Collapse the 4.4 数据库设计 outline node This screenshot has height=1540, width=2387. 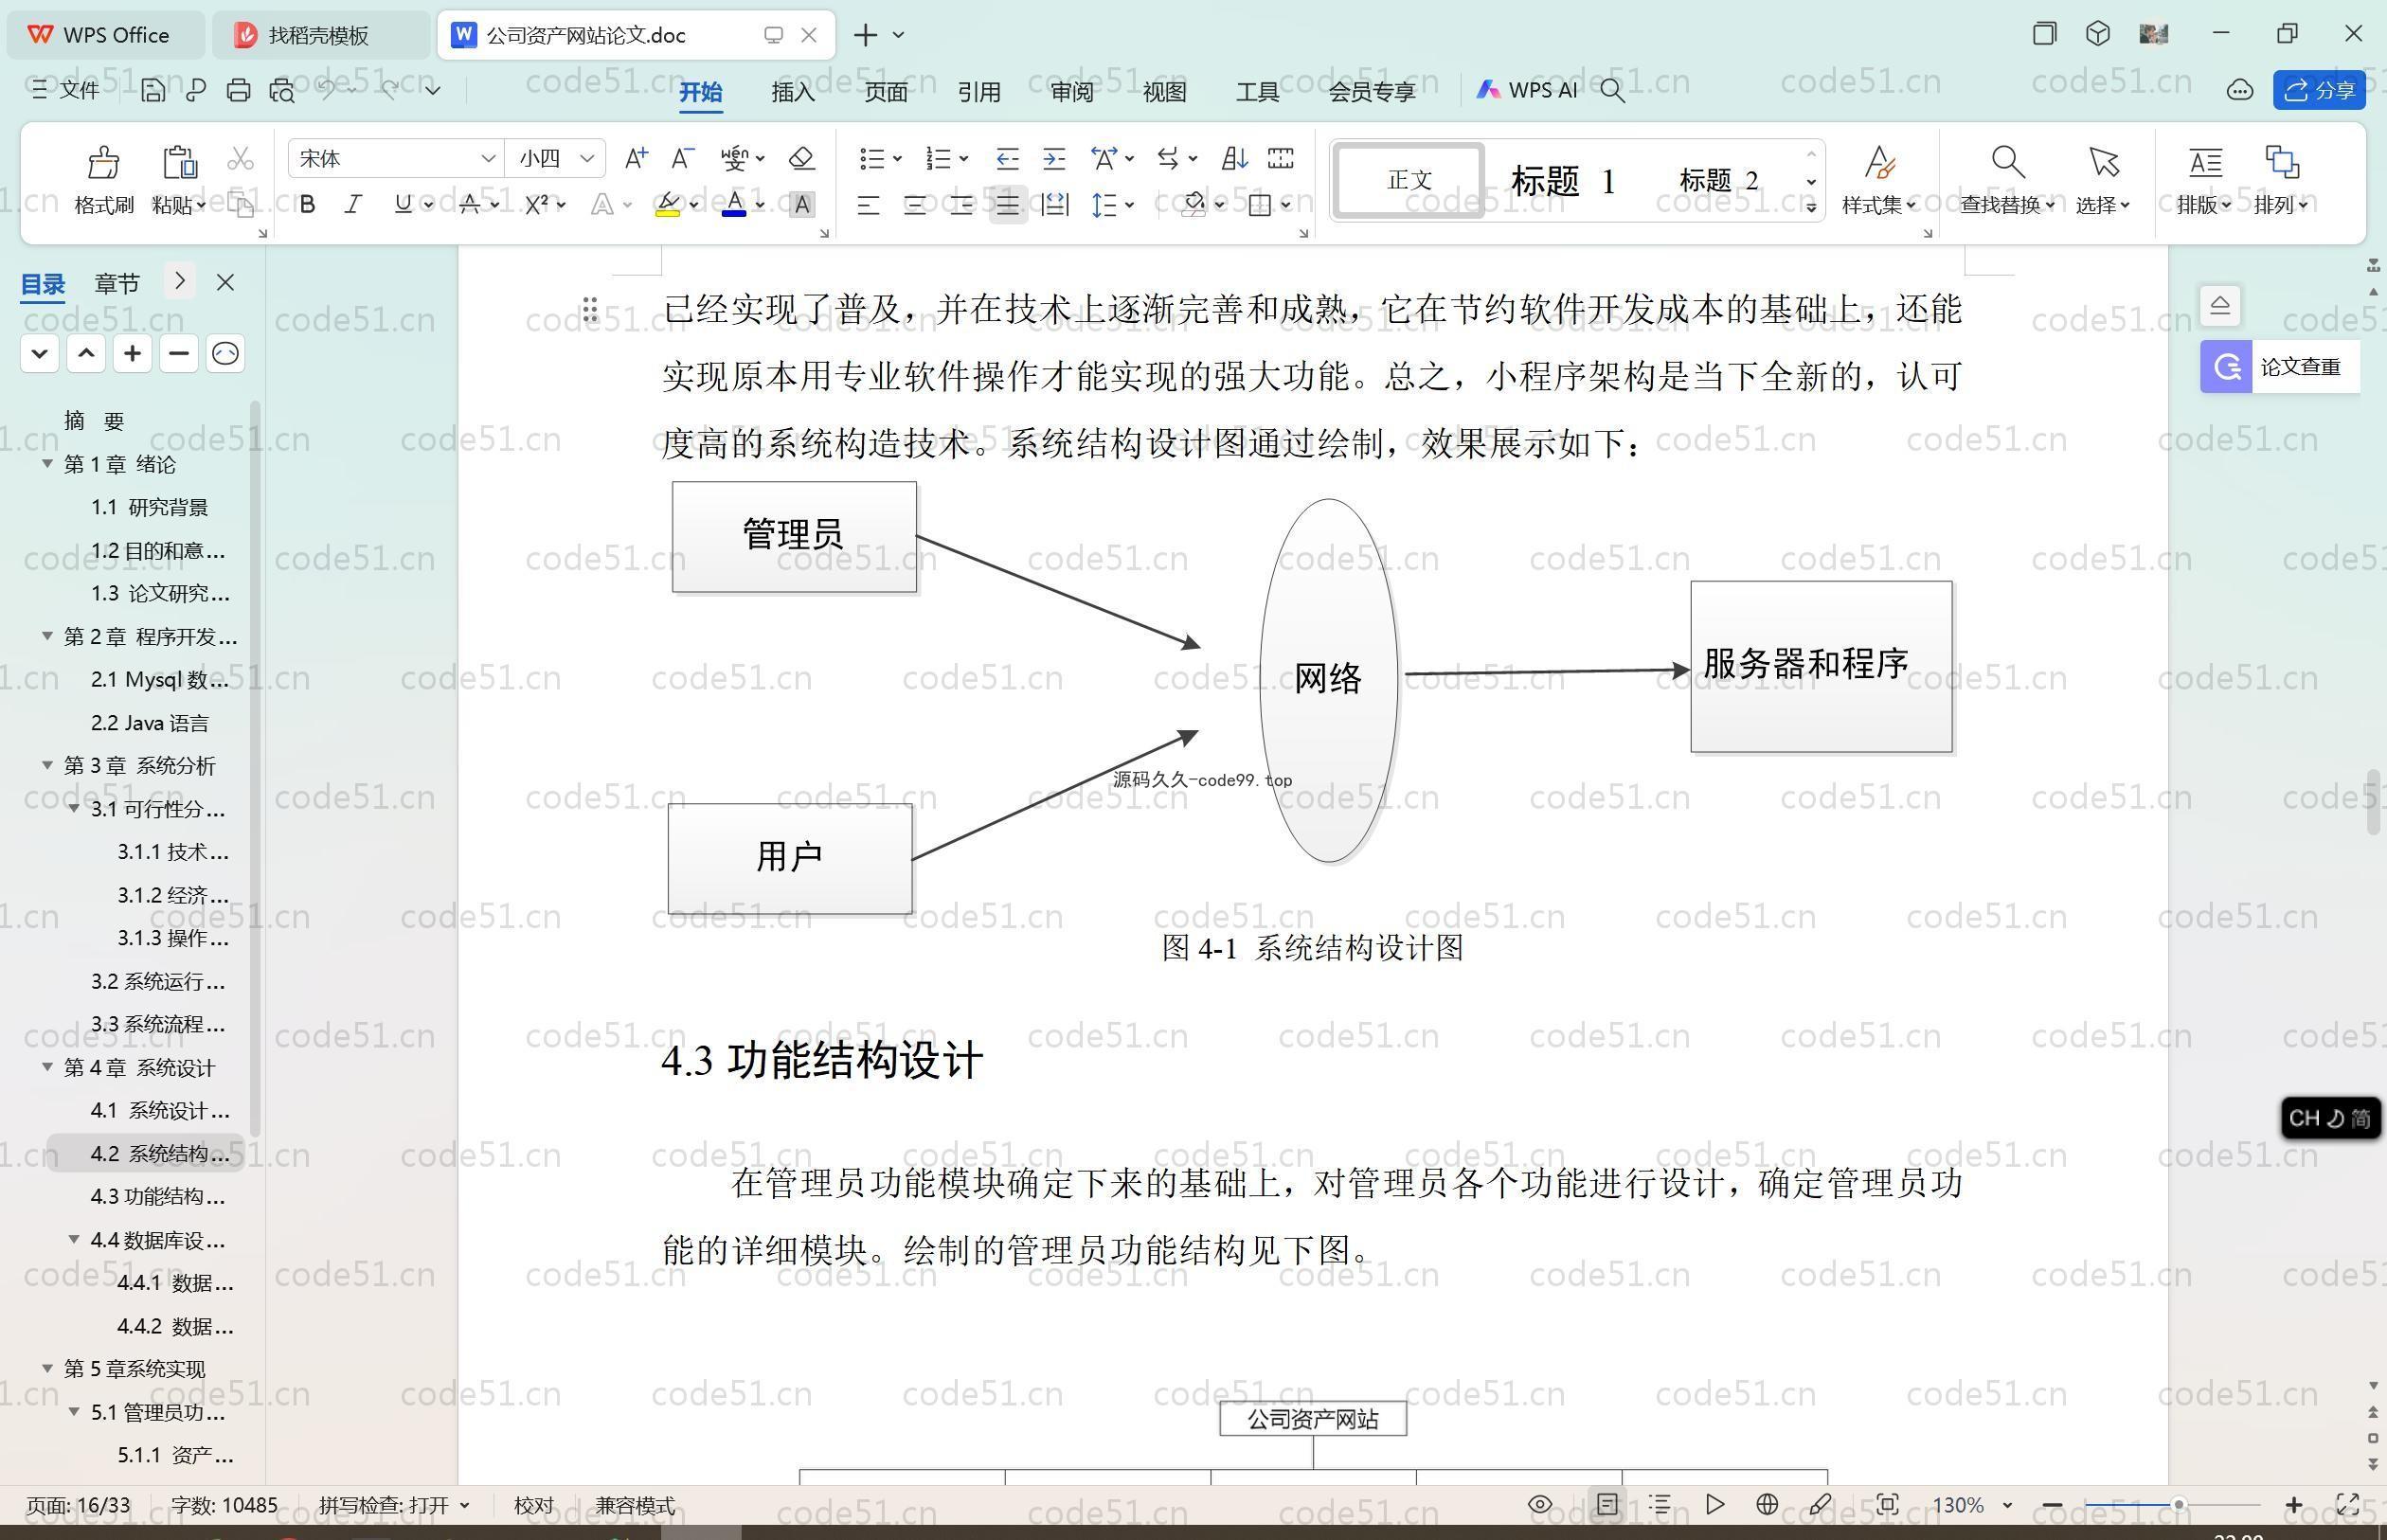tap(74, 1239)
